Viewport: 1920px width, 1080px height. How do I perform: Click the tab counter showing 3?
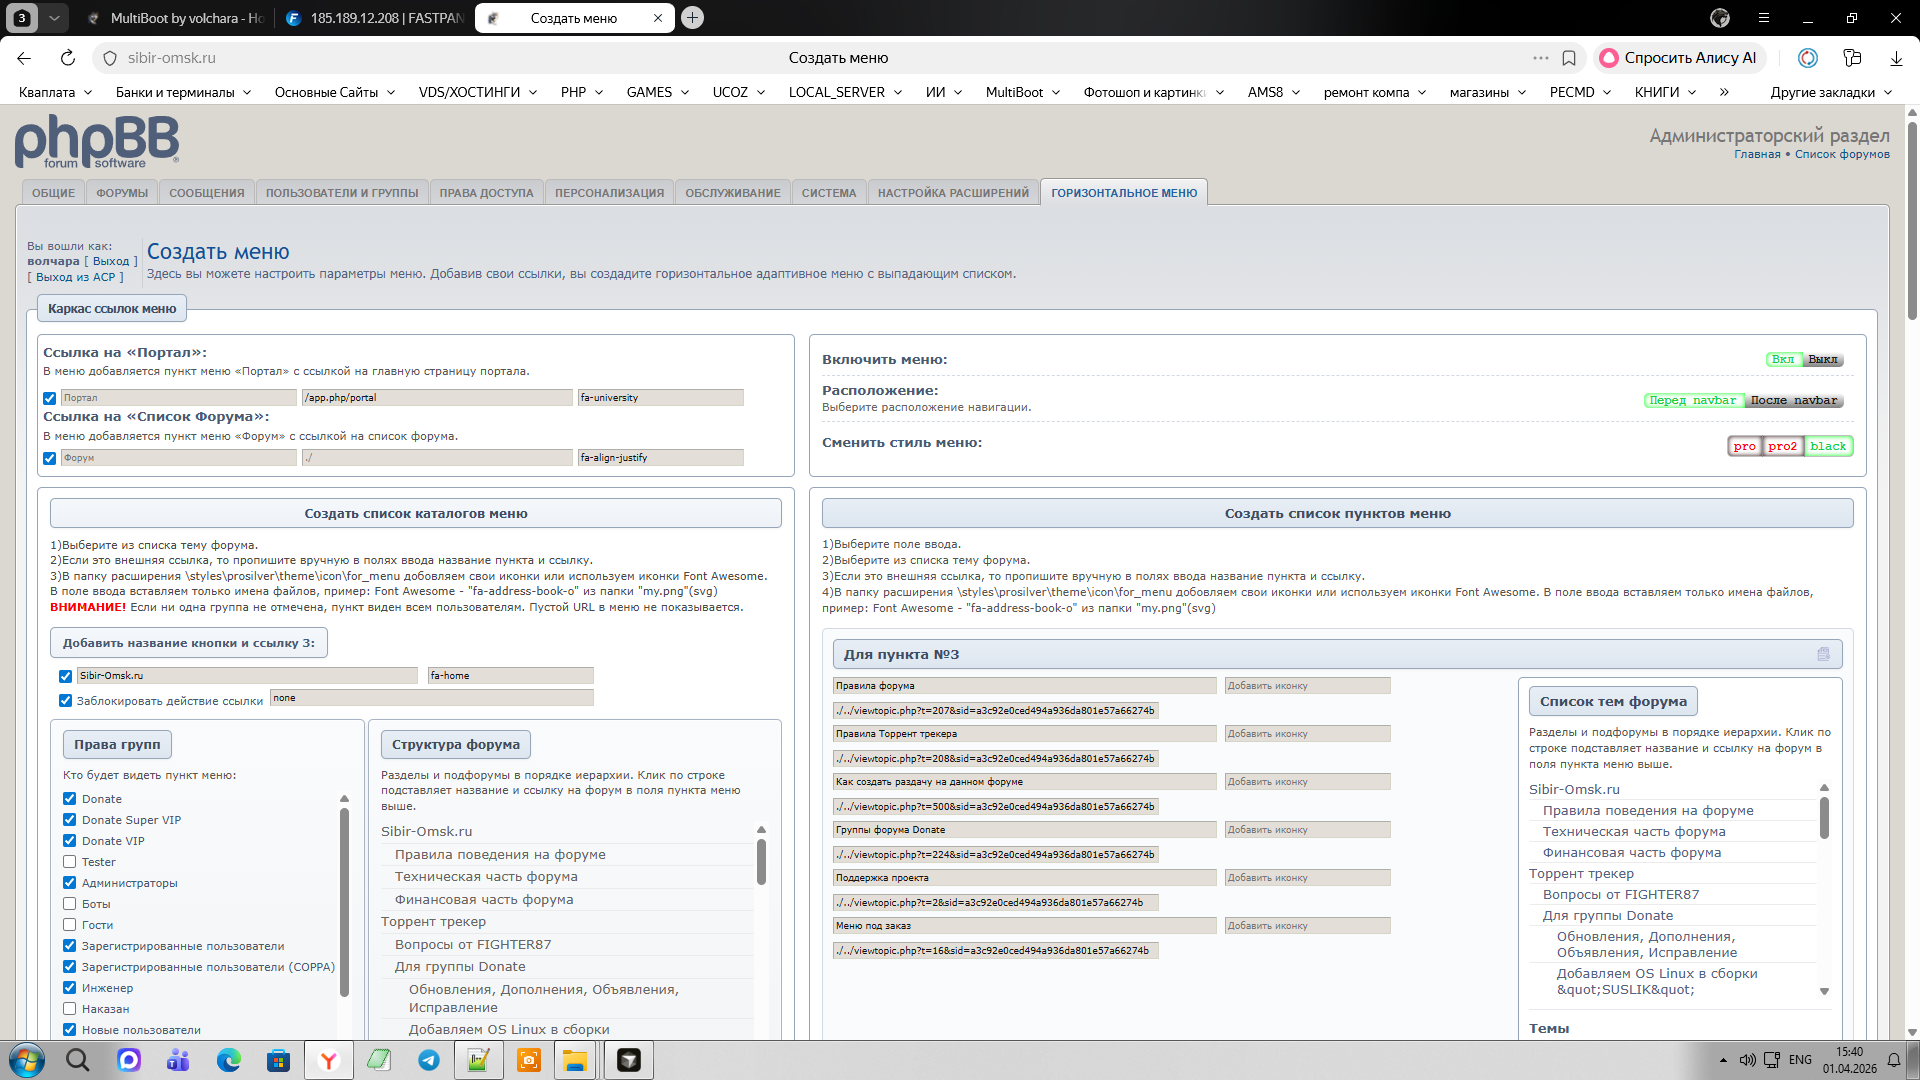[x=22, y=18]
